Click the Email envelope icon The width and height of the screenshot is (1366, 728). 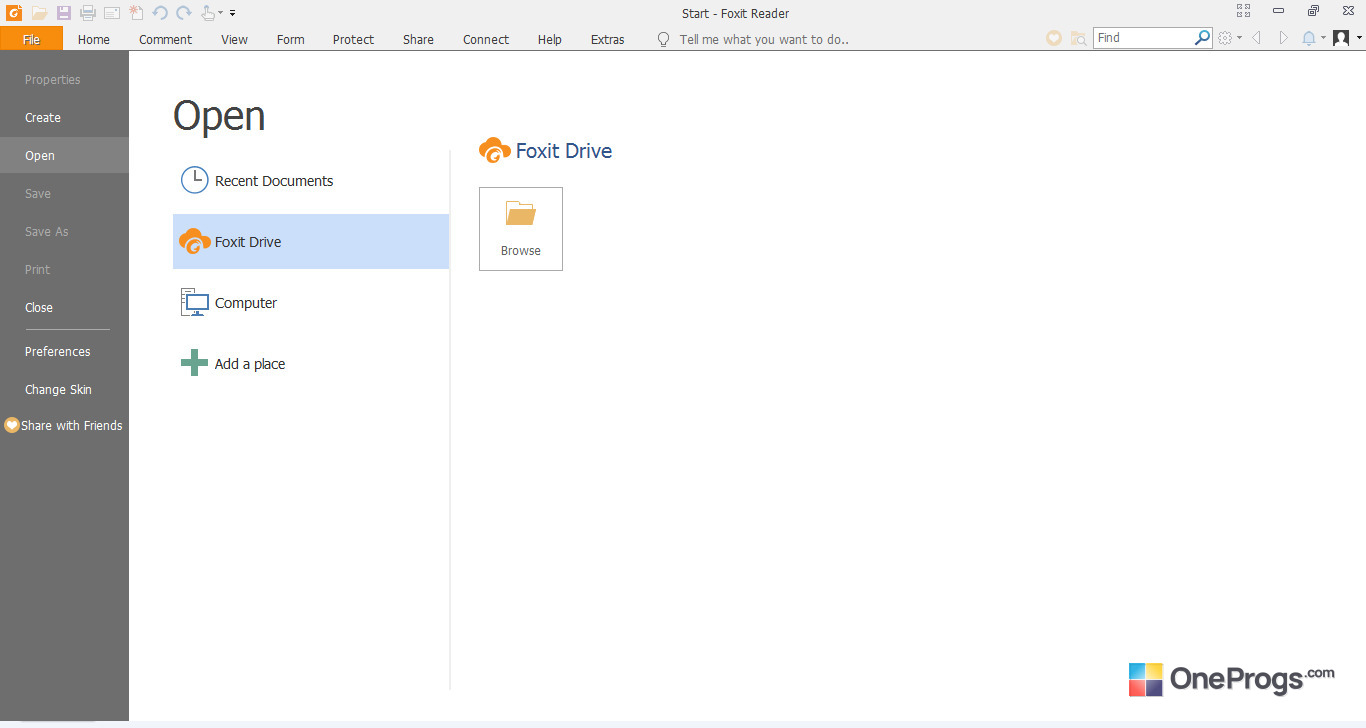point(112,13)
